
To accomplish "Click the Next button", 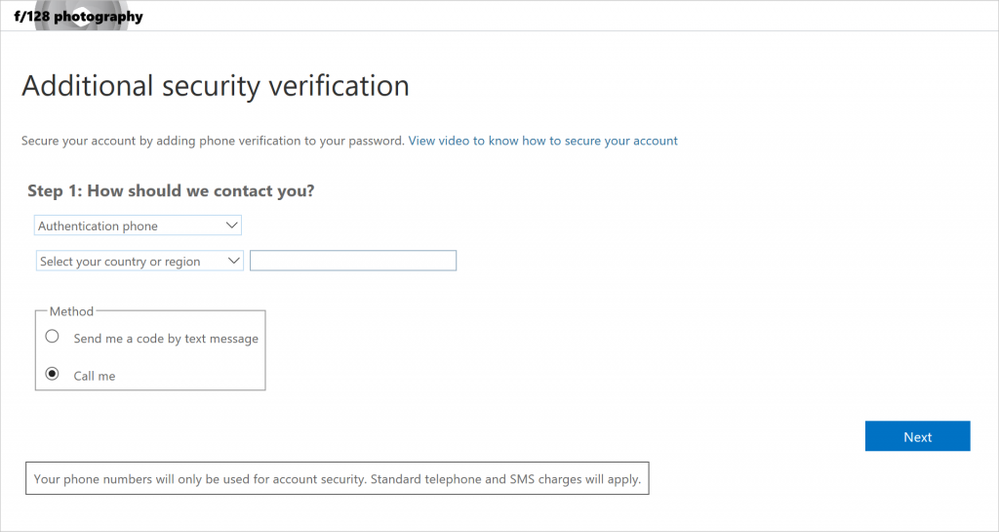I will (x=917, y=436).
